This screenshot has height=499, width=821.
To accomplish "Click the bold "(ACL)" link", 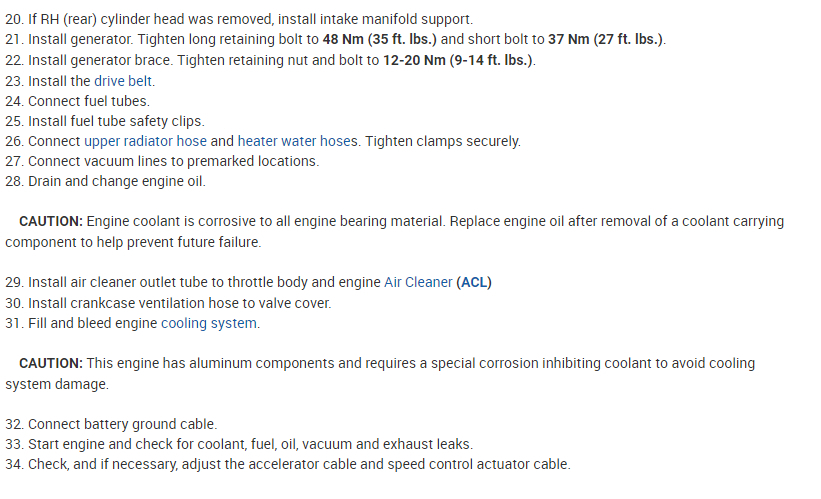I will coord(474,282).
